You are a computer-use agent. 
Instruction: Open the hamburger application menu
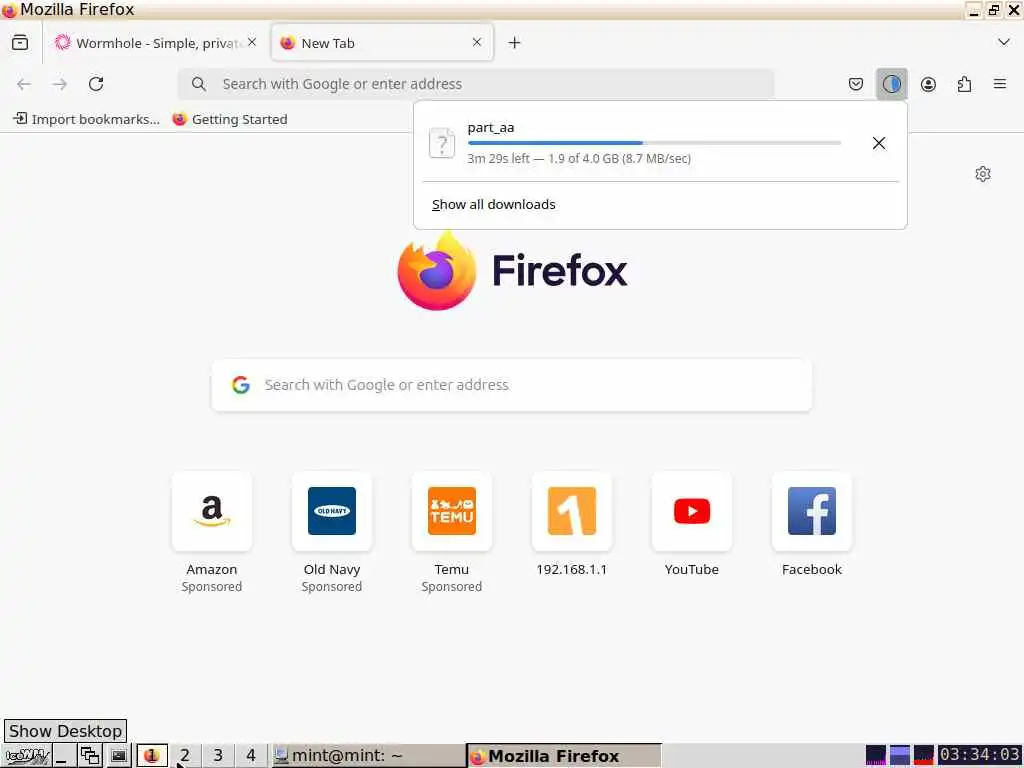1000,84
